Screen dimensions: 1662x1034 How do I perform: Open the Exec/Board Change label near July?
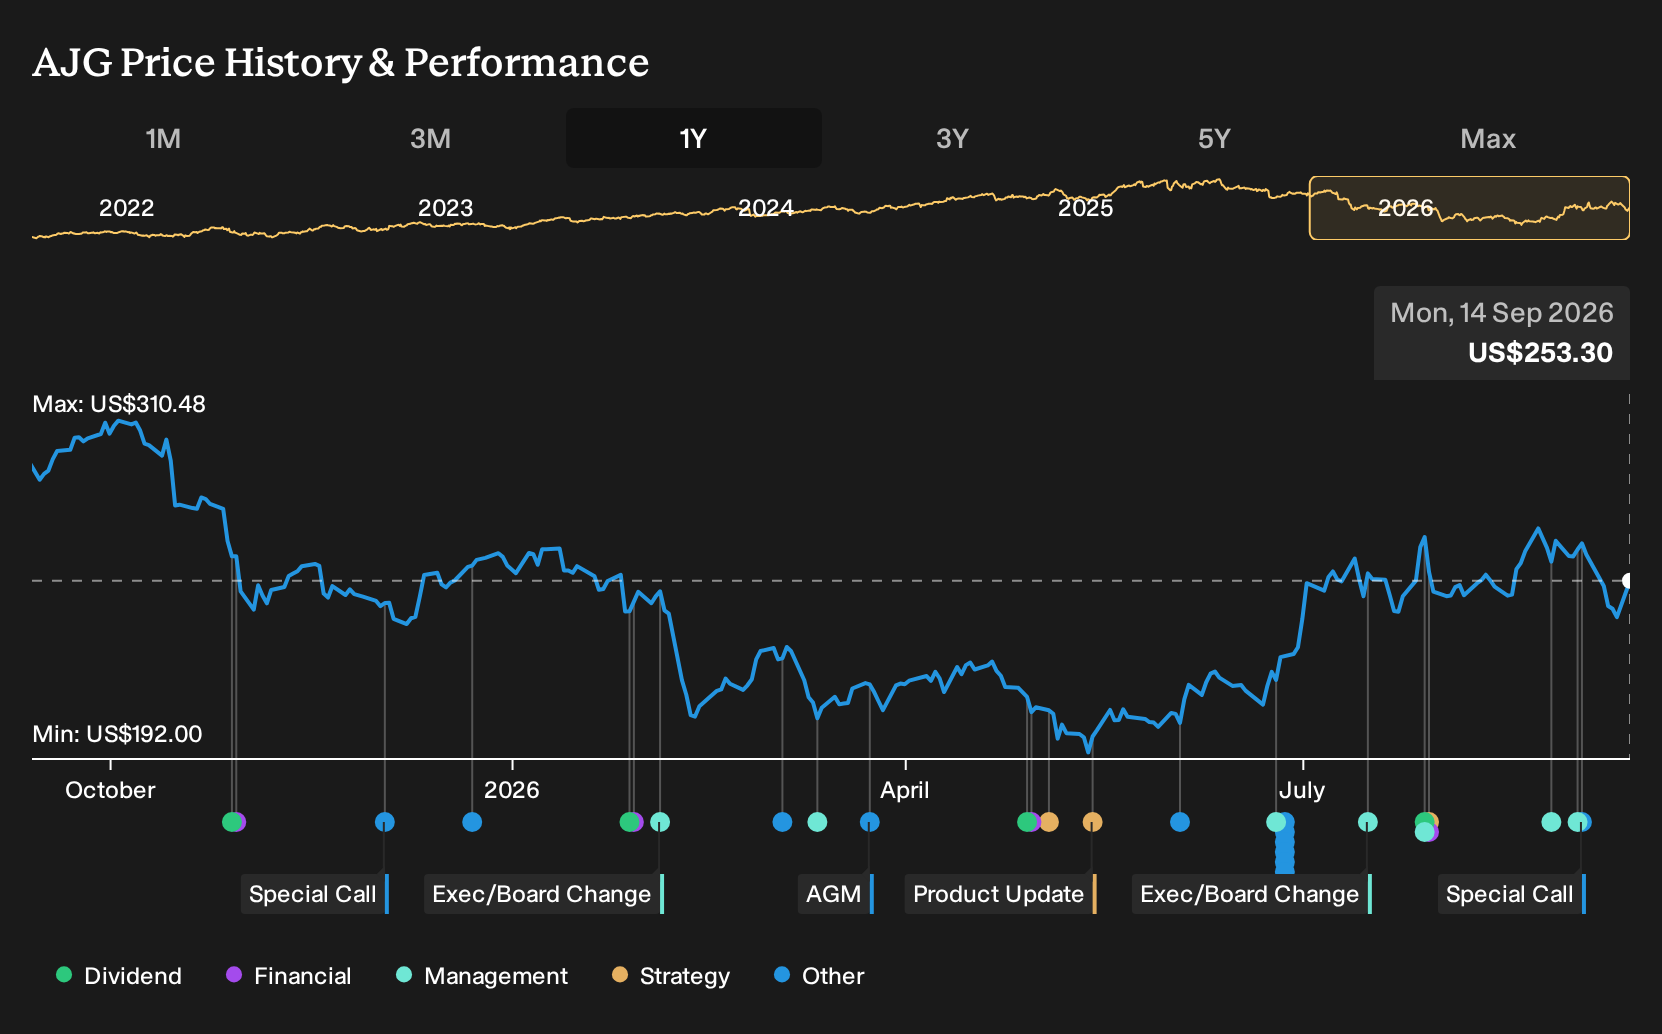tap(1251, 894)
